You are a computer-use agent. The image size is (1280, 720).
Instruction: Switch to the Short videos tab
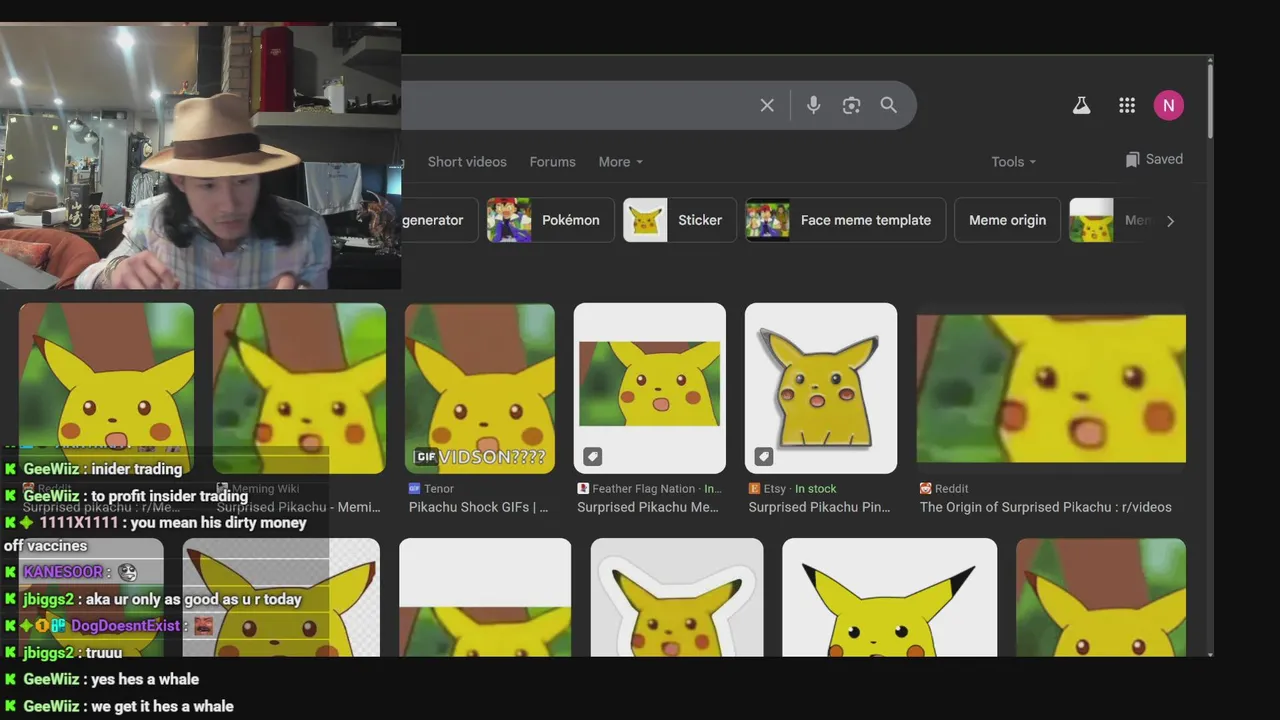click(x=467, y=161)
